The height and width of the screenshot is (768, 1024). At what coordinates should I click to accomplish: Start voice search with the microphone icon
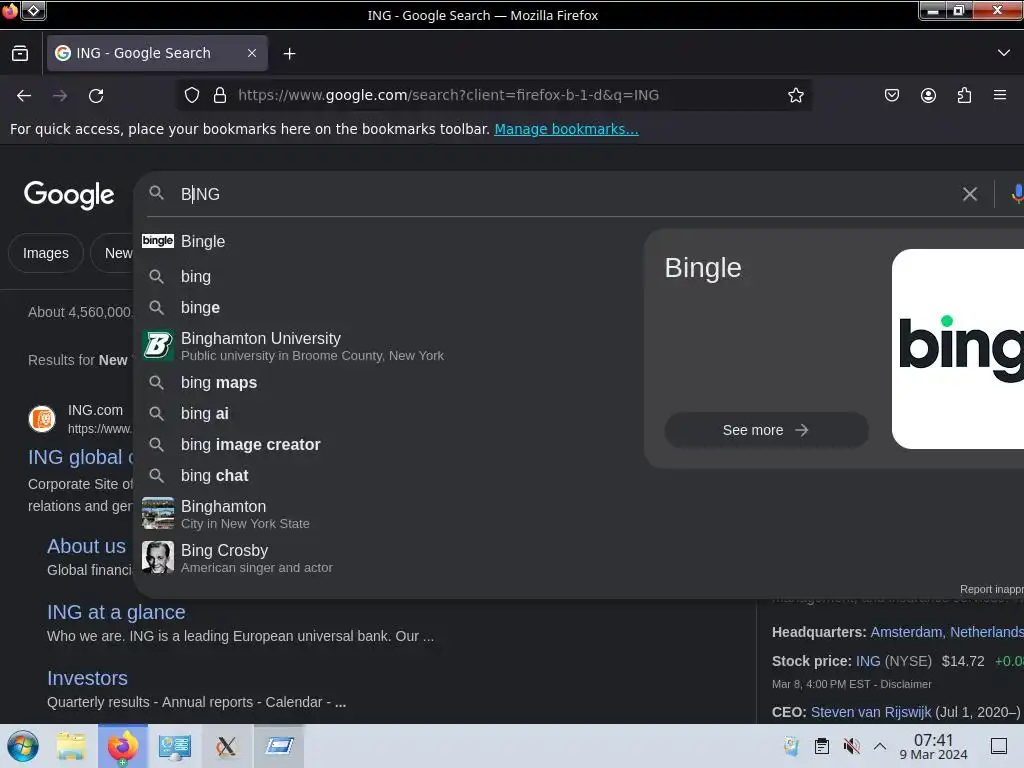pyautogui.click(x=1016, y=194)
